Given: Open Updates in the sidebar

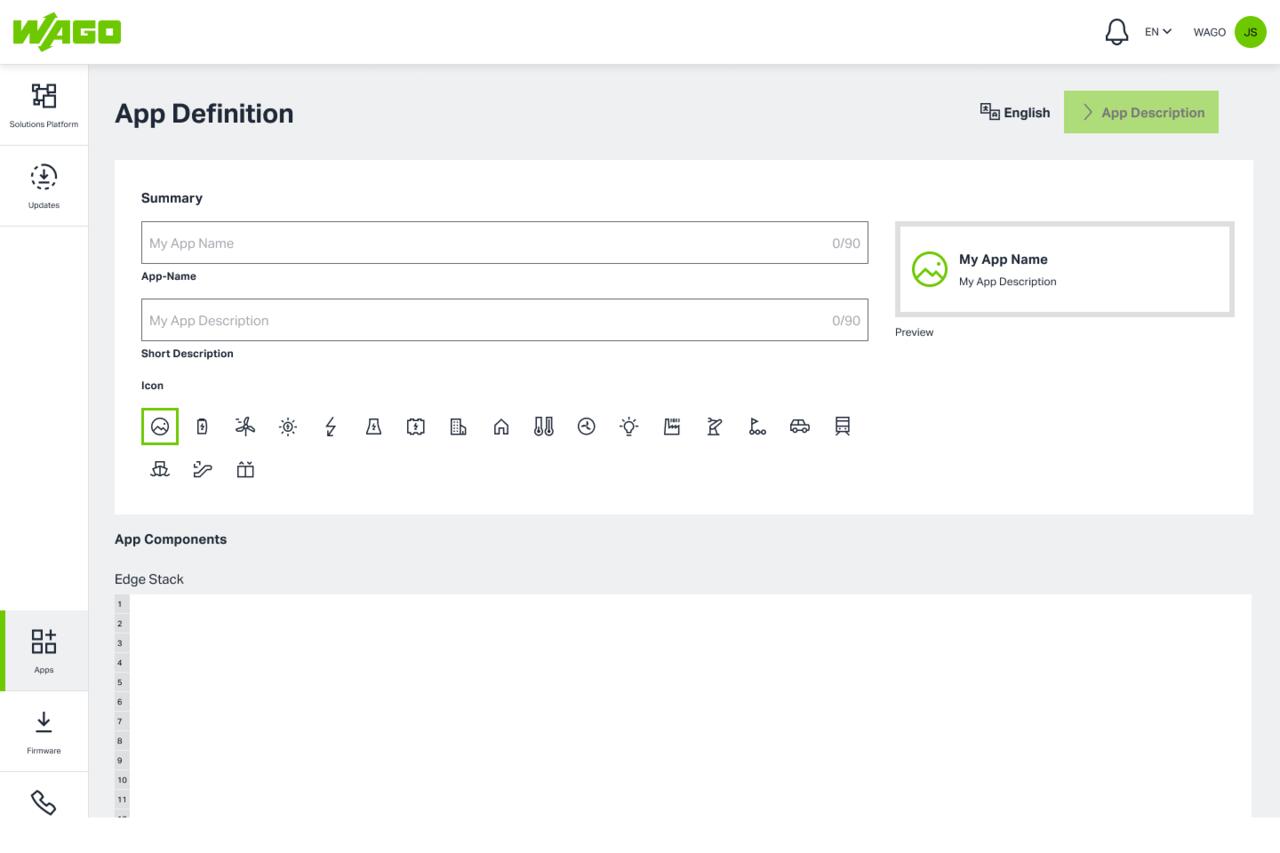Looking at the screenshot, I should [x=44, y=186].
